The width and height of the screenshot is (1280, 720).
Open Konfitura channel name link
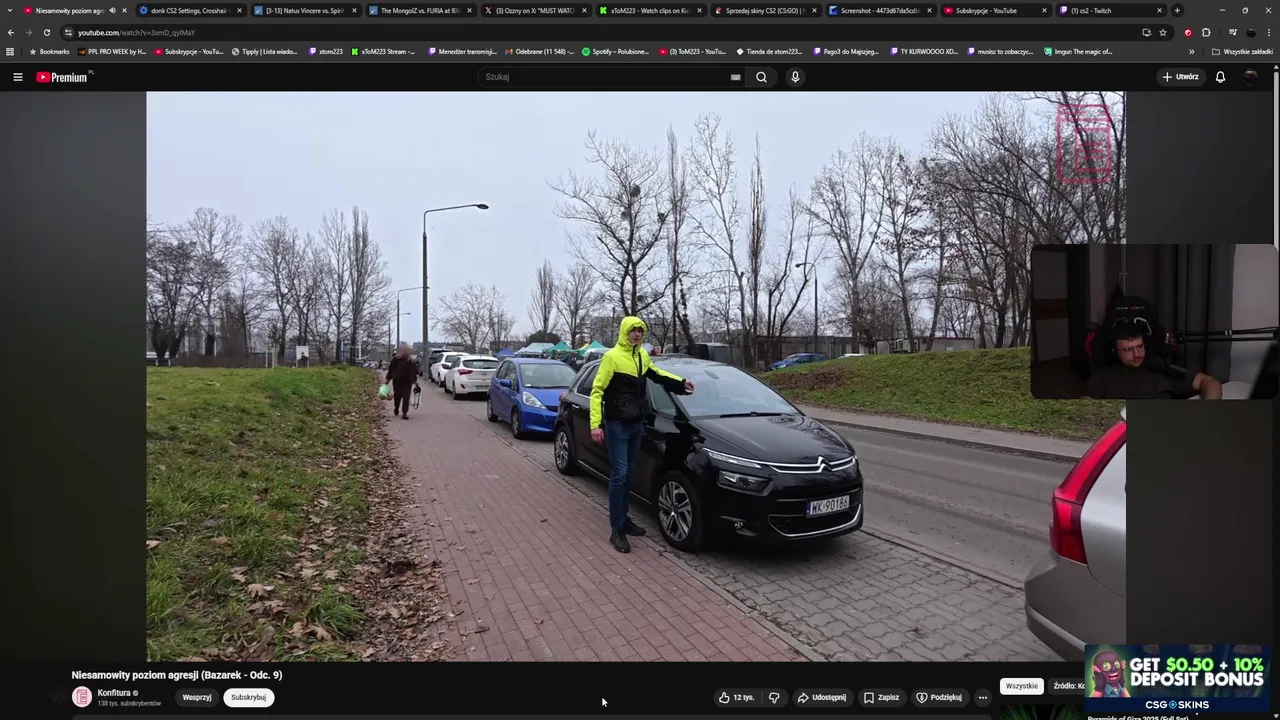[114, 693]
